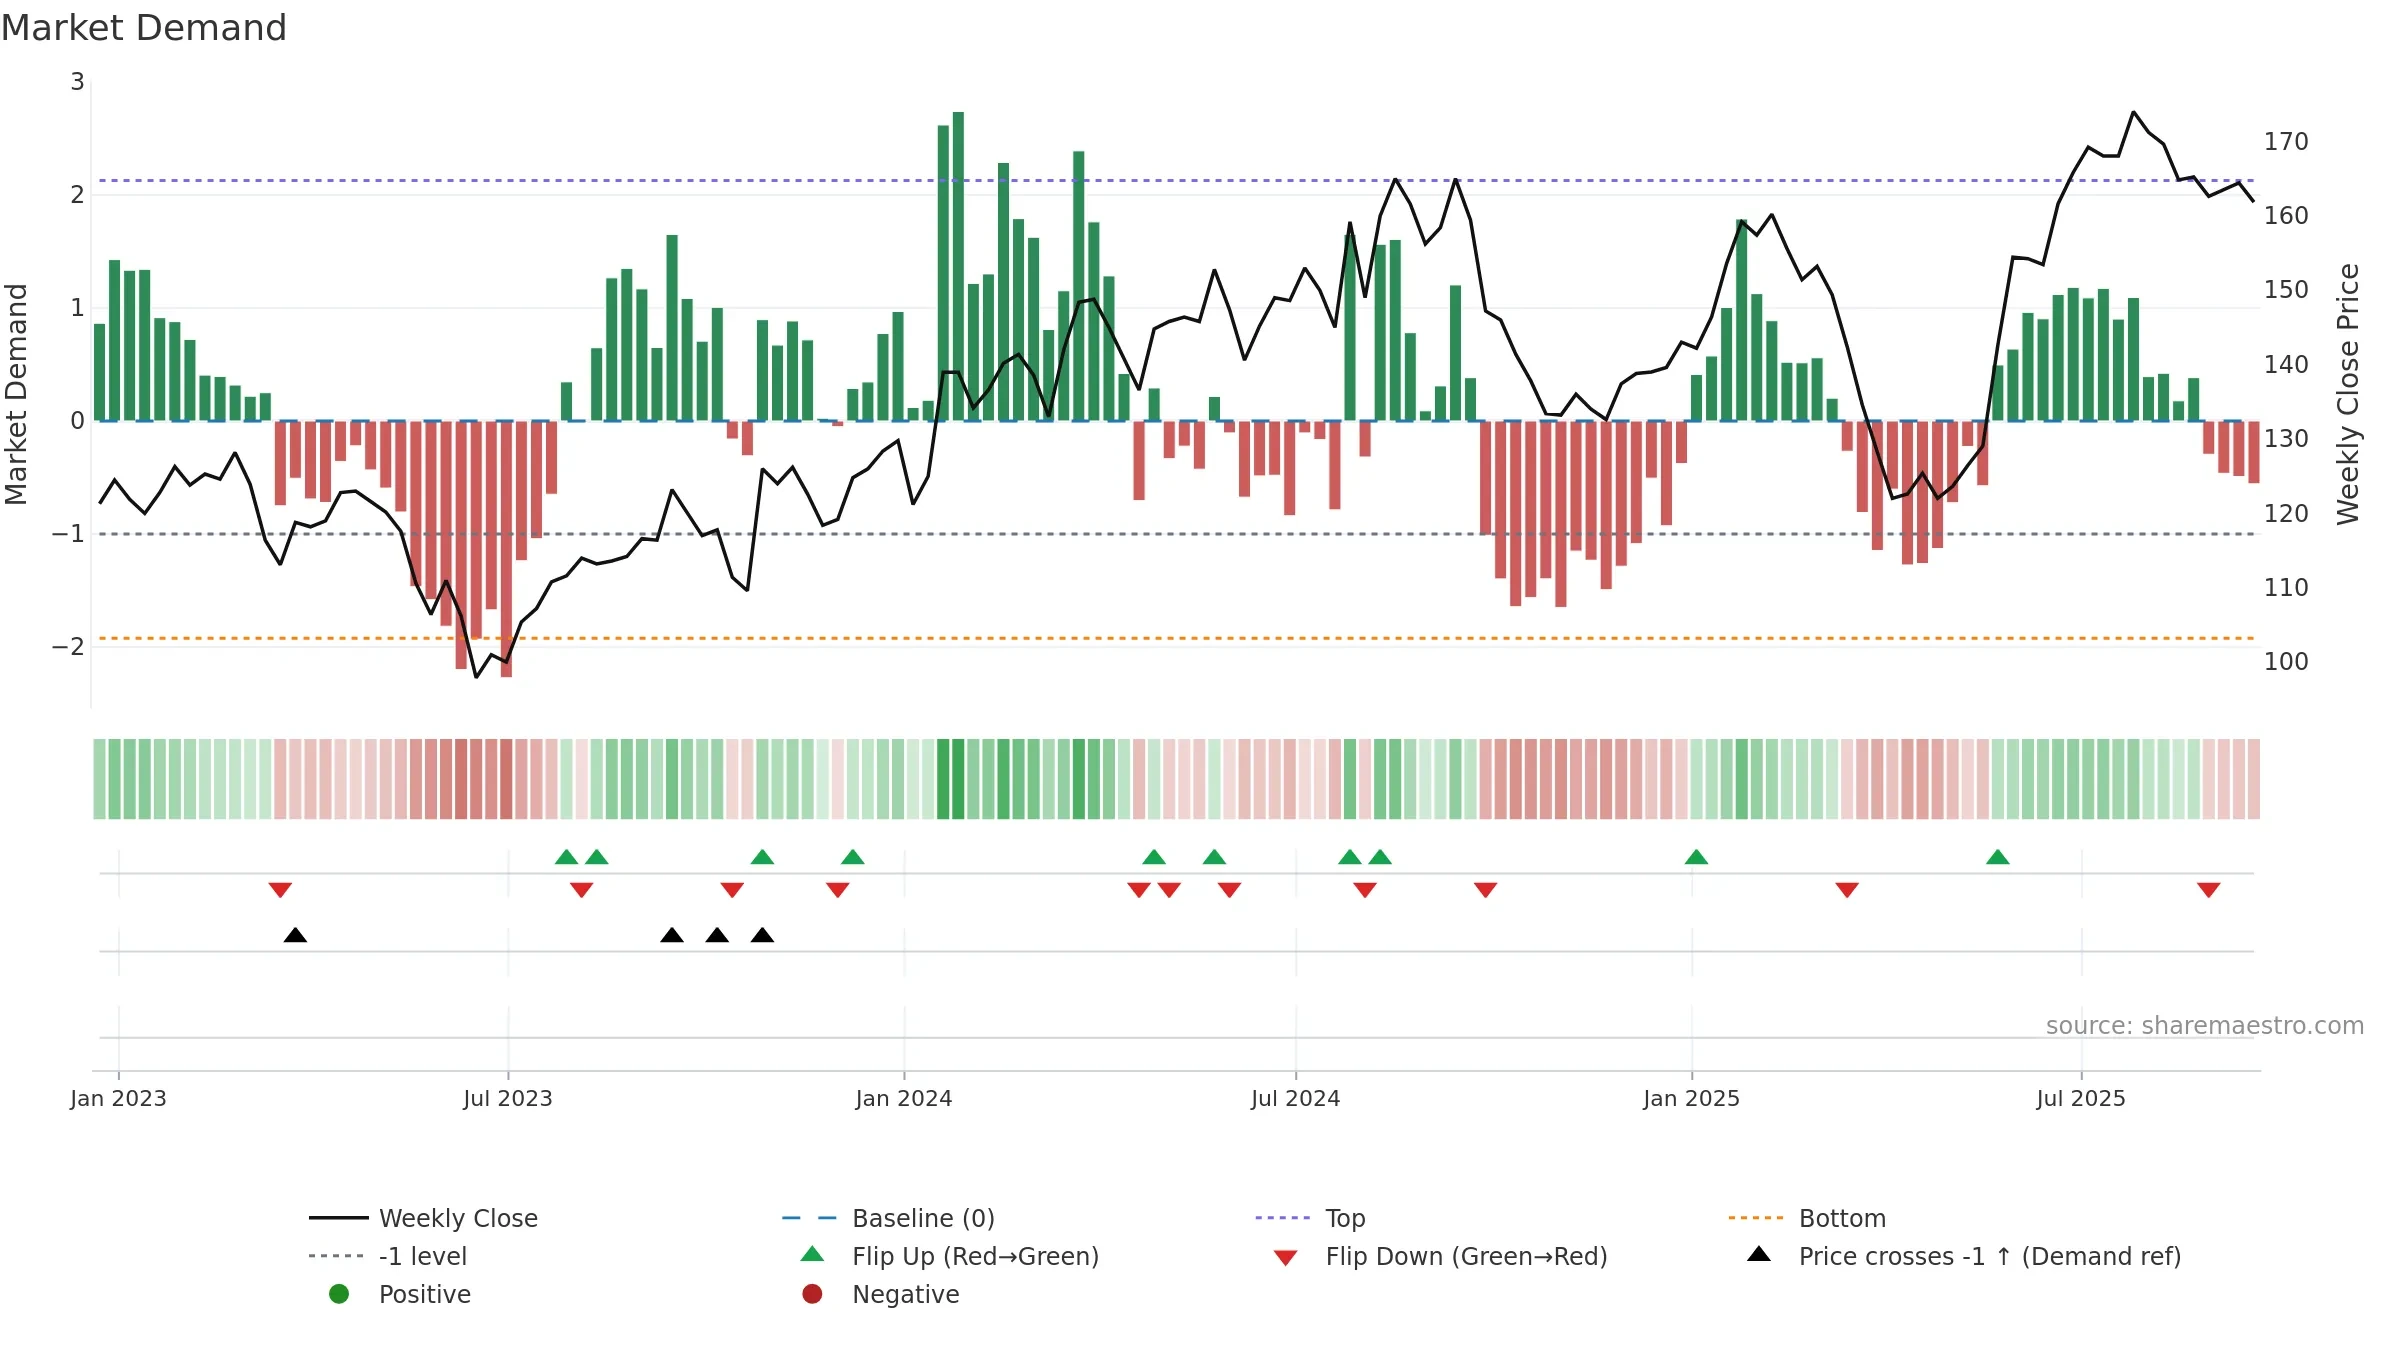Click the black Price crosses triangle in legend
Screen dimensions: 2400x1350
pyautogui.click(x=1759, y=1254)
